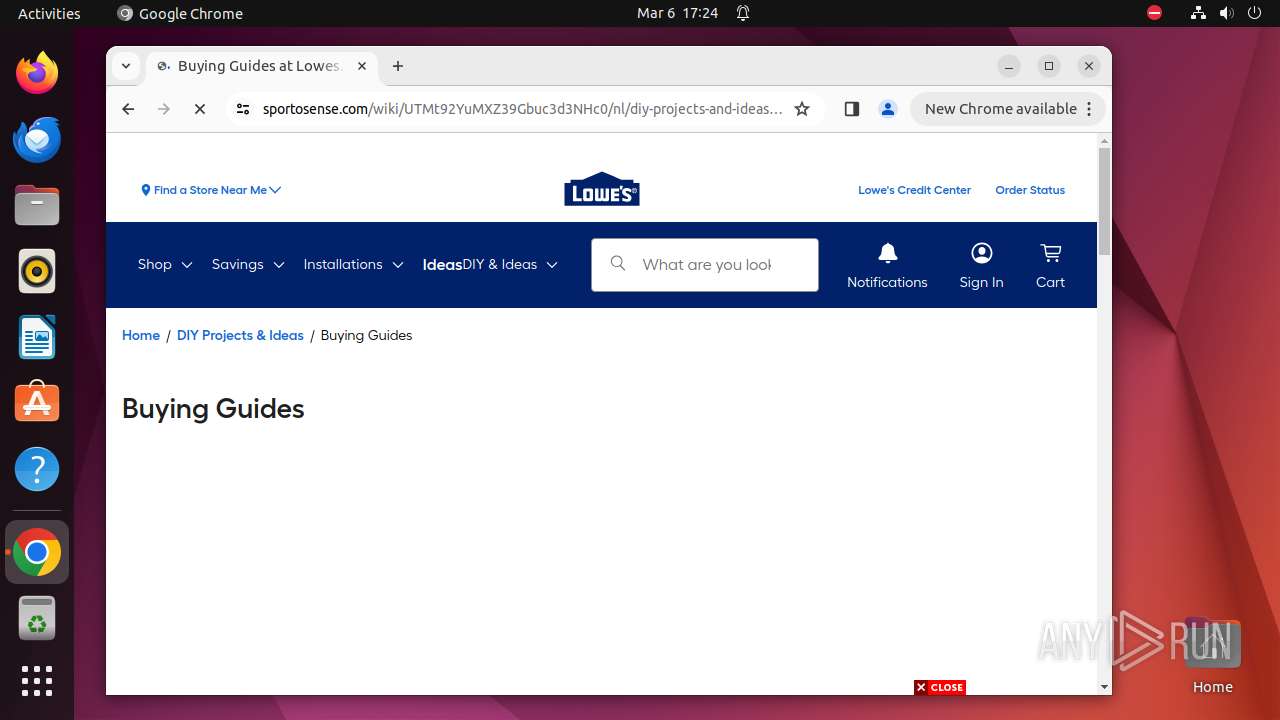Open DIY Projects & Ideas breadcrumb
Screen dimensions: 1280x720
click(x=240, y=335)
